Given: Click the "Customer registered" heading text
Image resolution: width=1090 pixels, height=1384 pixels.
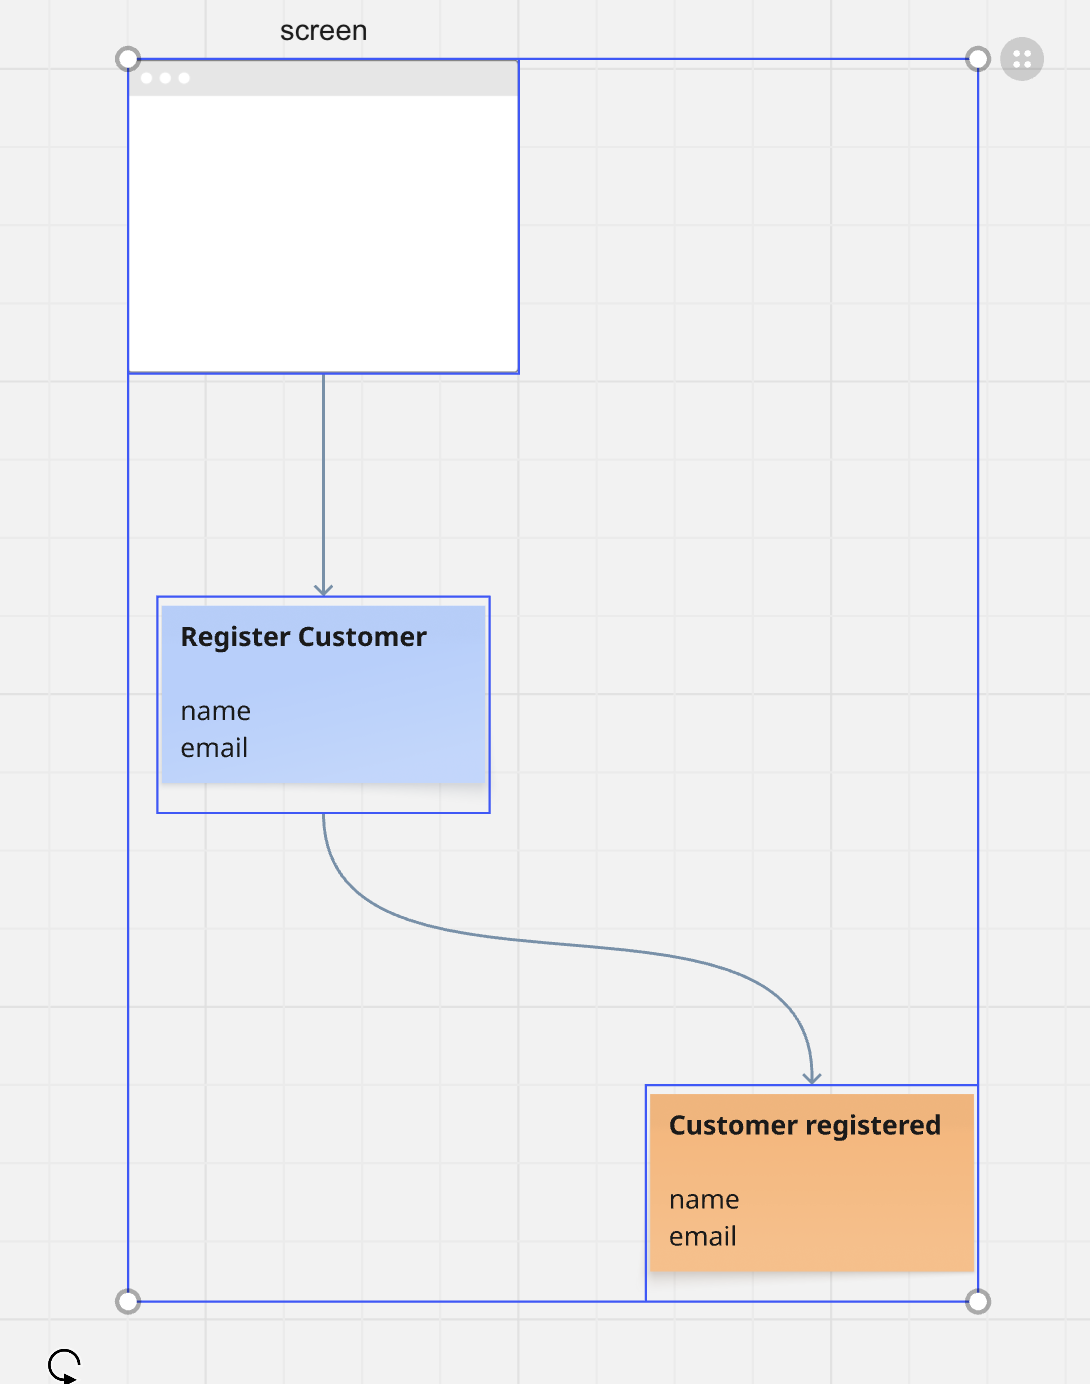Looking at the screenshot, I should coord(804,1125).
